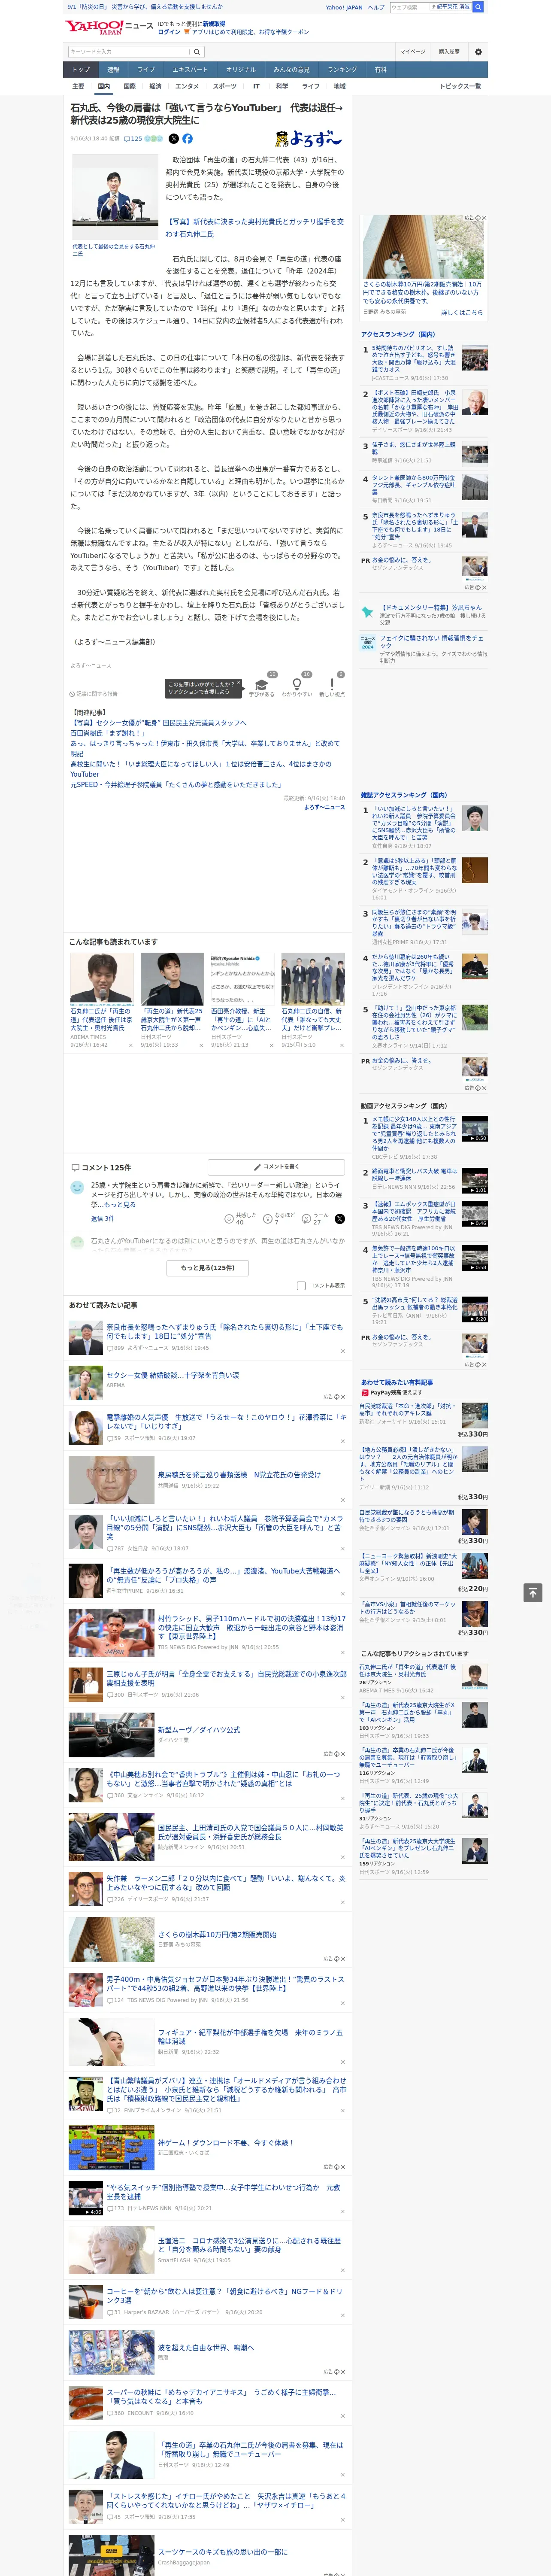Click the top web search button

tap(478, 7)
